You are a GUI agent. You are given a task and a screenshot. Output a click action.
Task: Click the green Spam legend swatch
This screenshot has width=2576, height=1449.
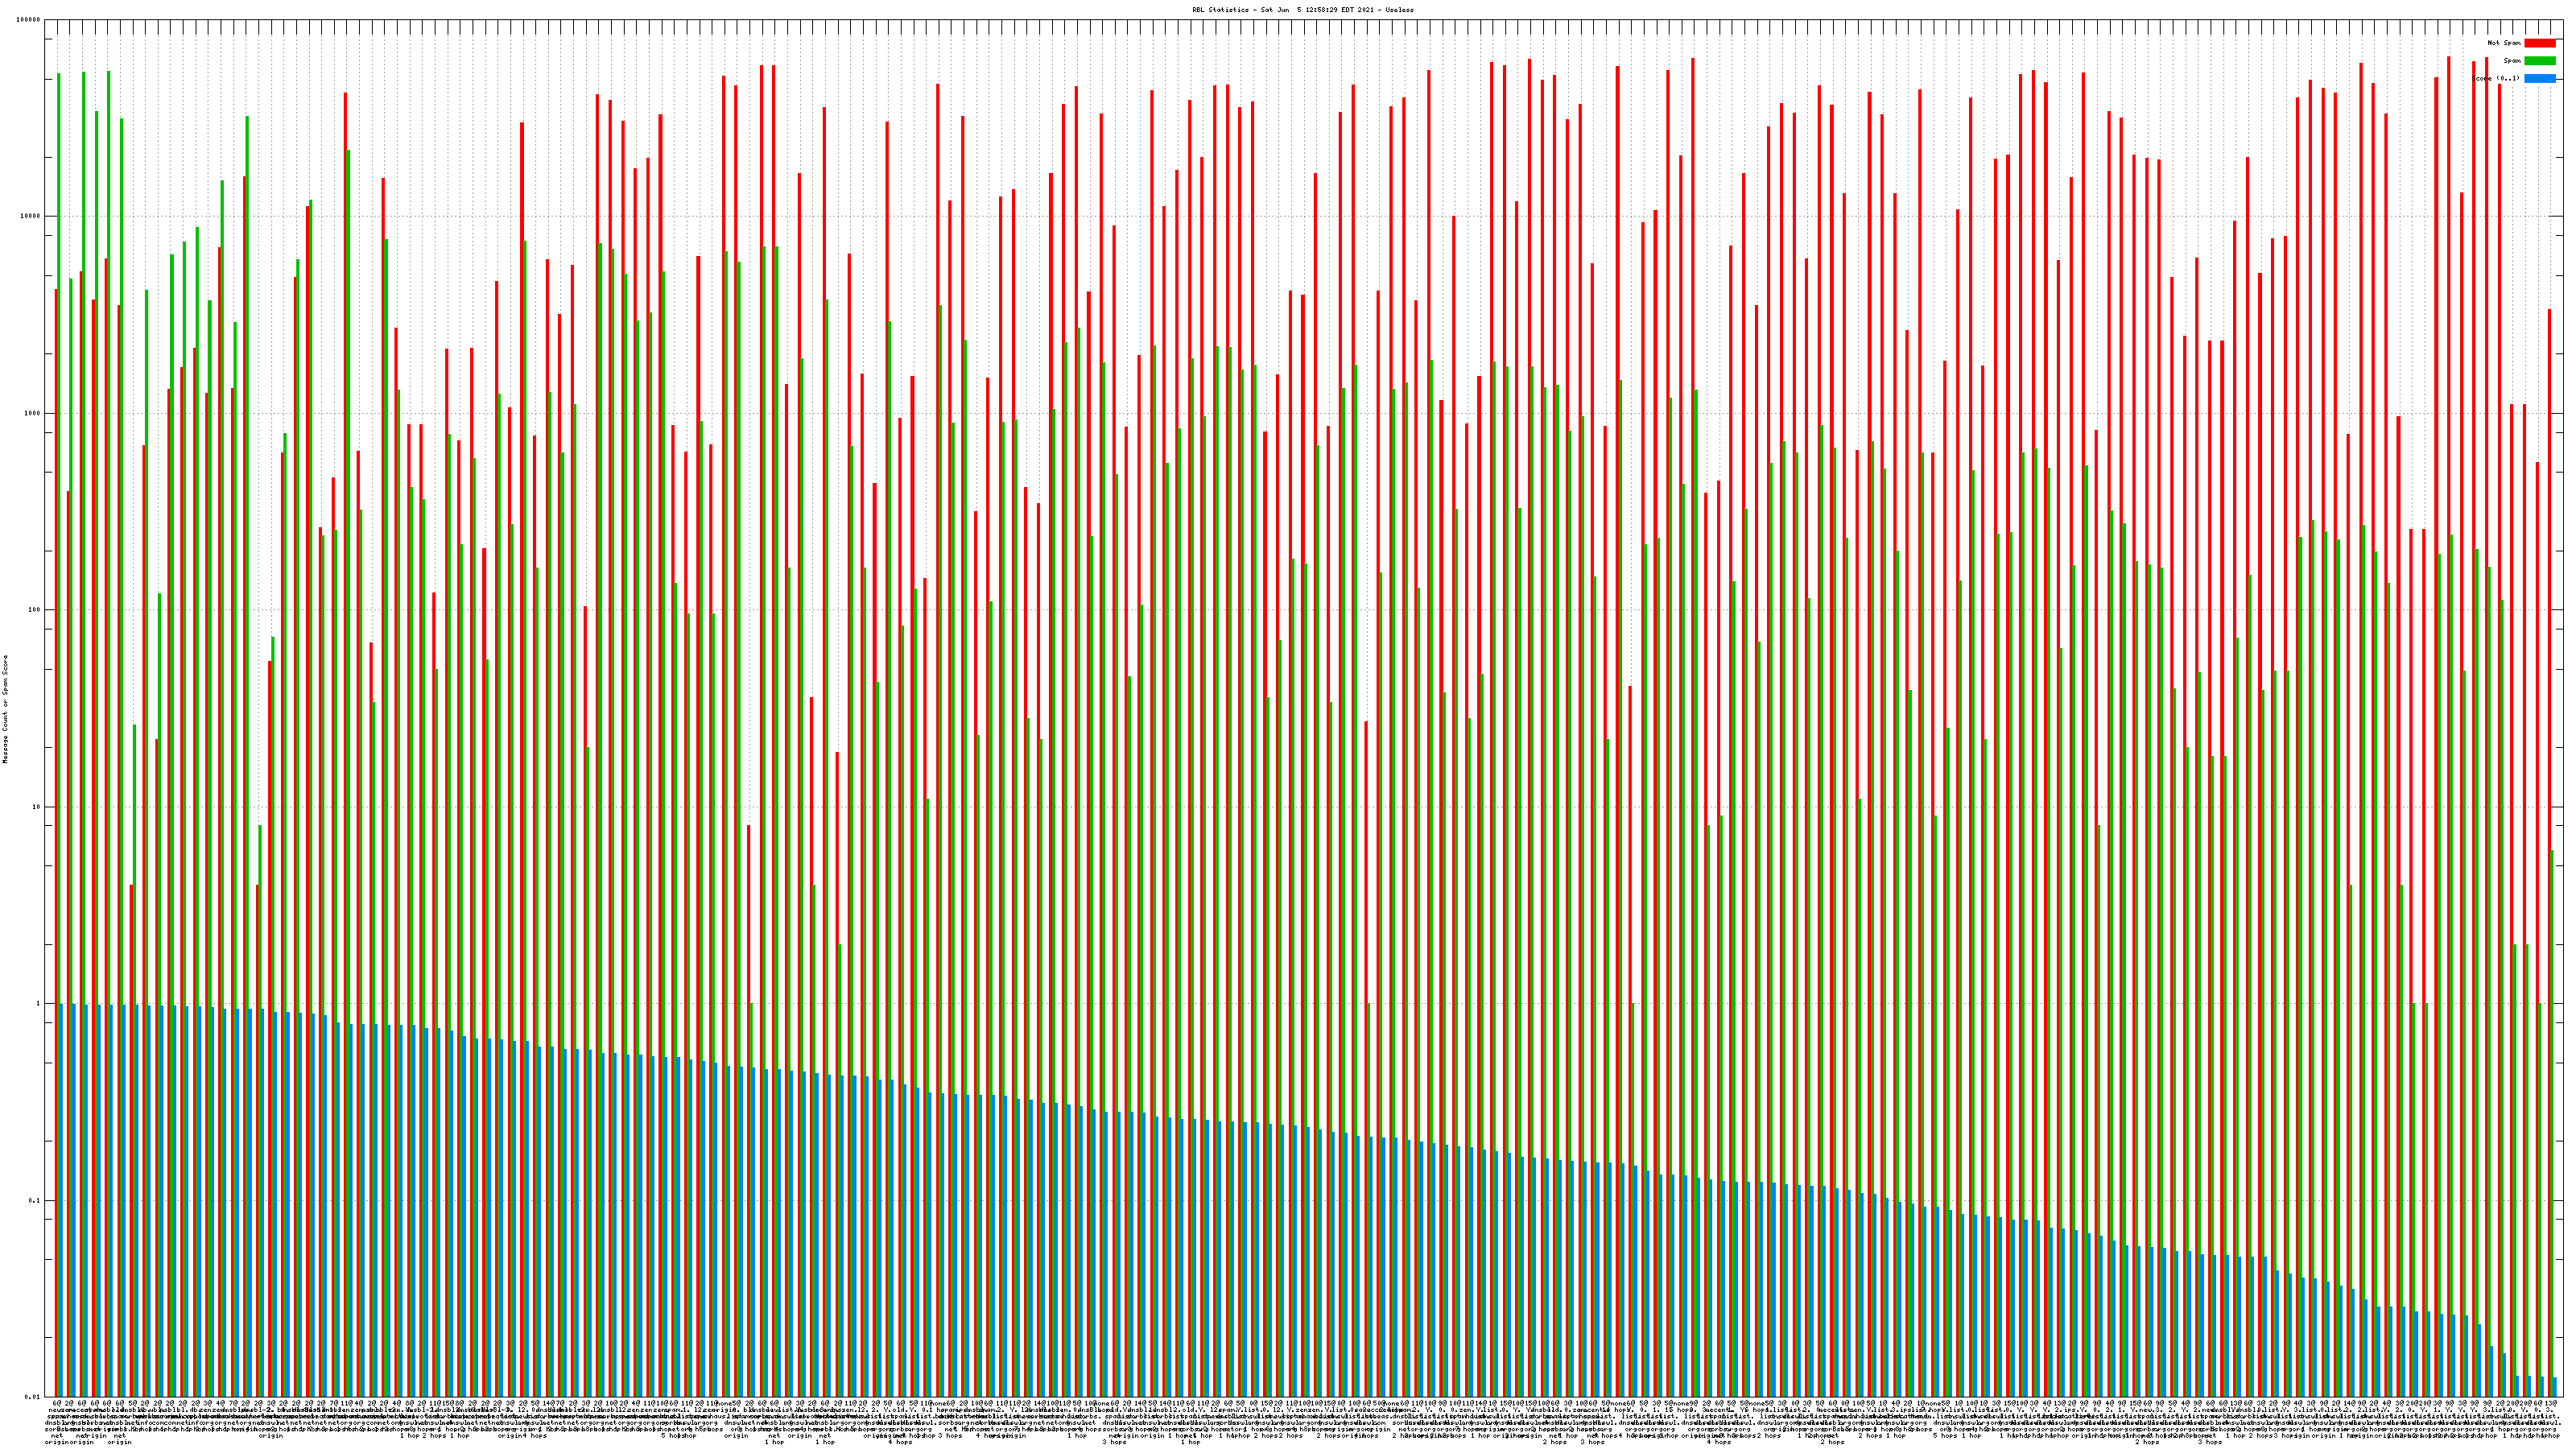2540,61
